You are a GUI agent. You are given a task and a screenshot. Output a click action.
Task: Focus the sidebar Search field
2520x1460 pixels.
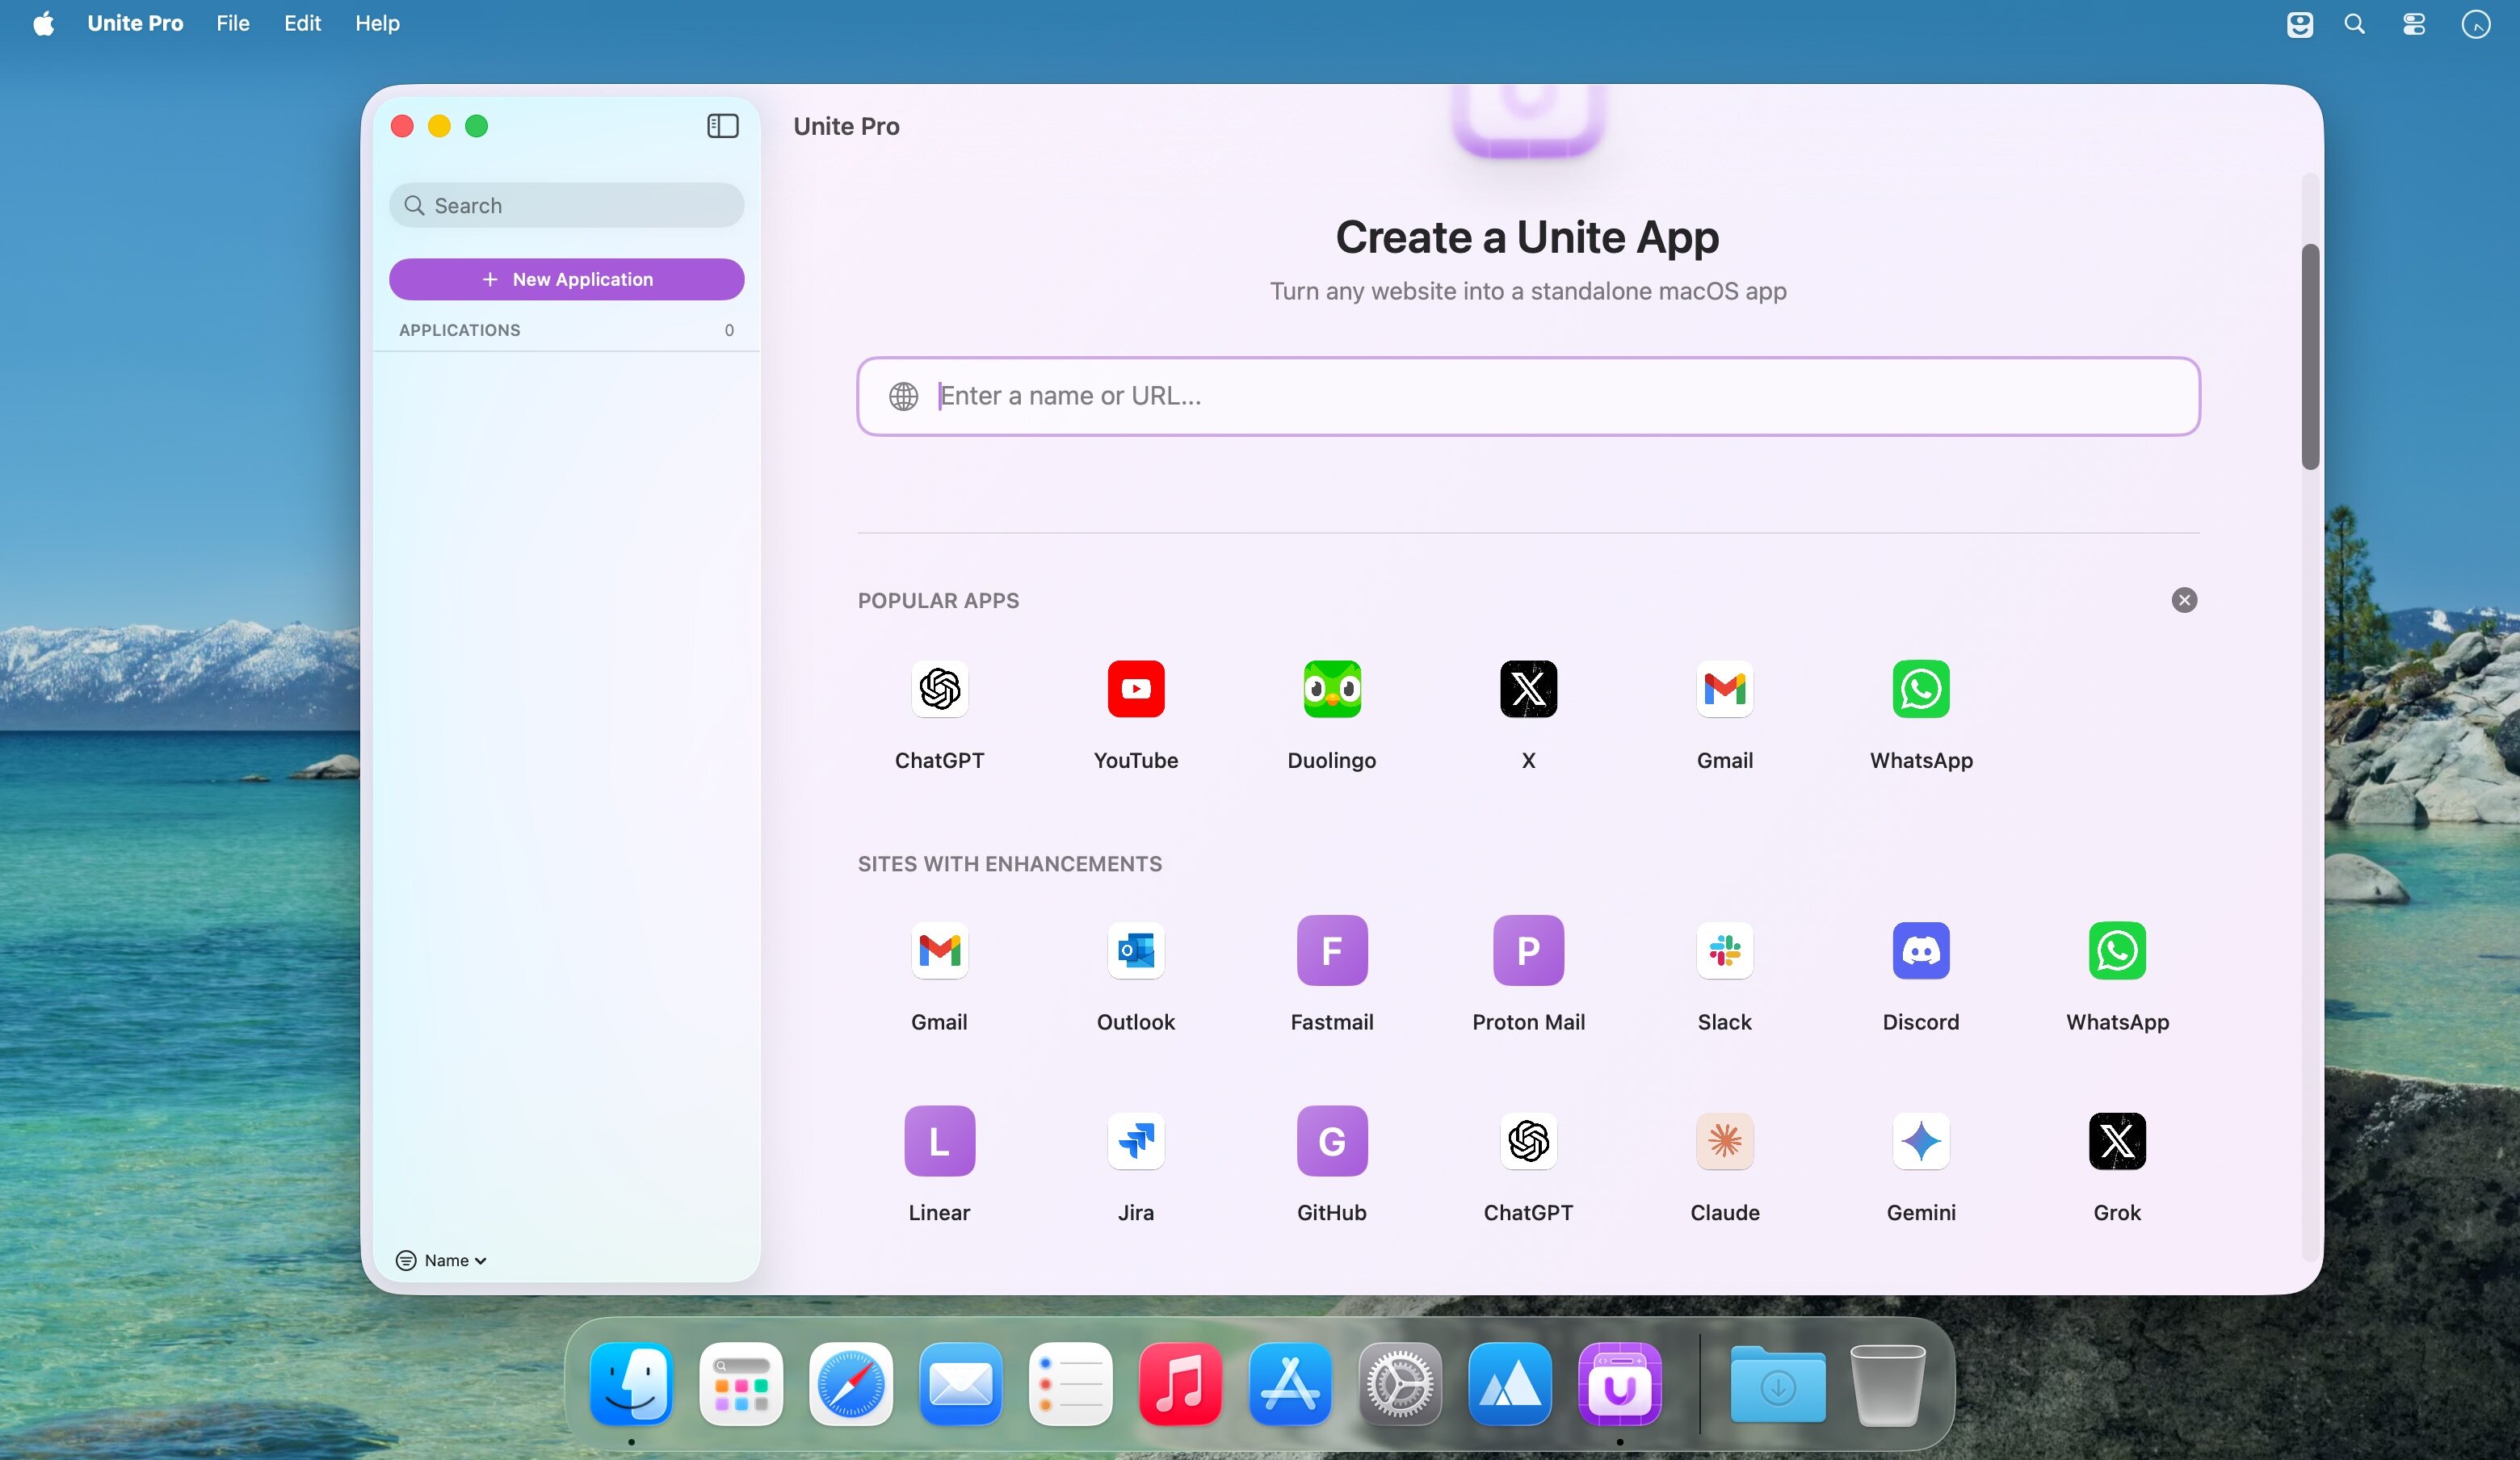566,205
